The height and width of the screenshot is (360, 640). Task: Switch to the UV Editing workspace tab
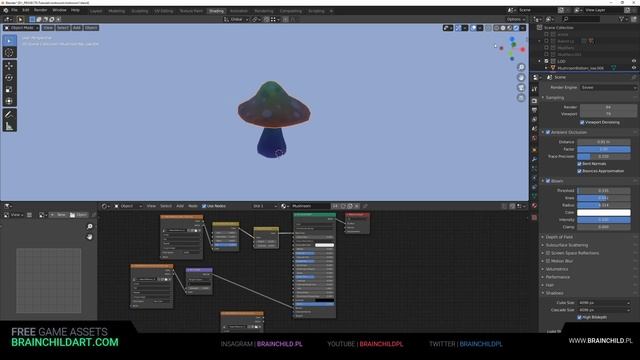[x=164, y=11]
